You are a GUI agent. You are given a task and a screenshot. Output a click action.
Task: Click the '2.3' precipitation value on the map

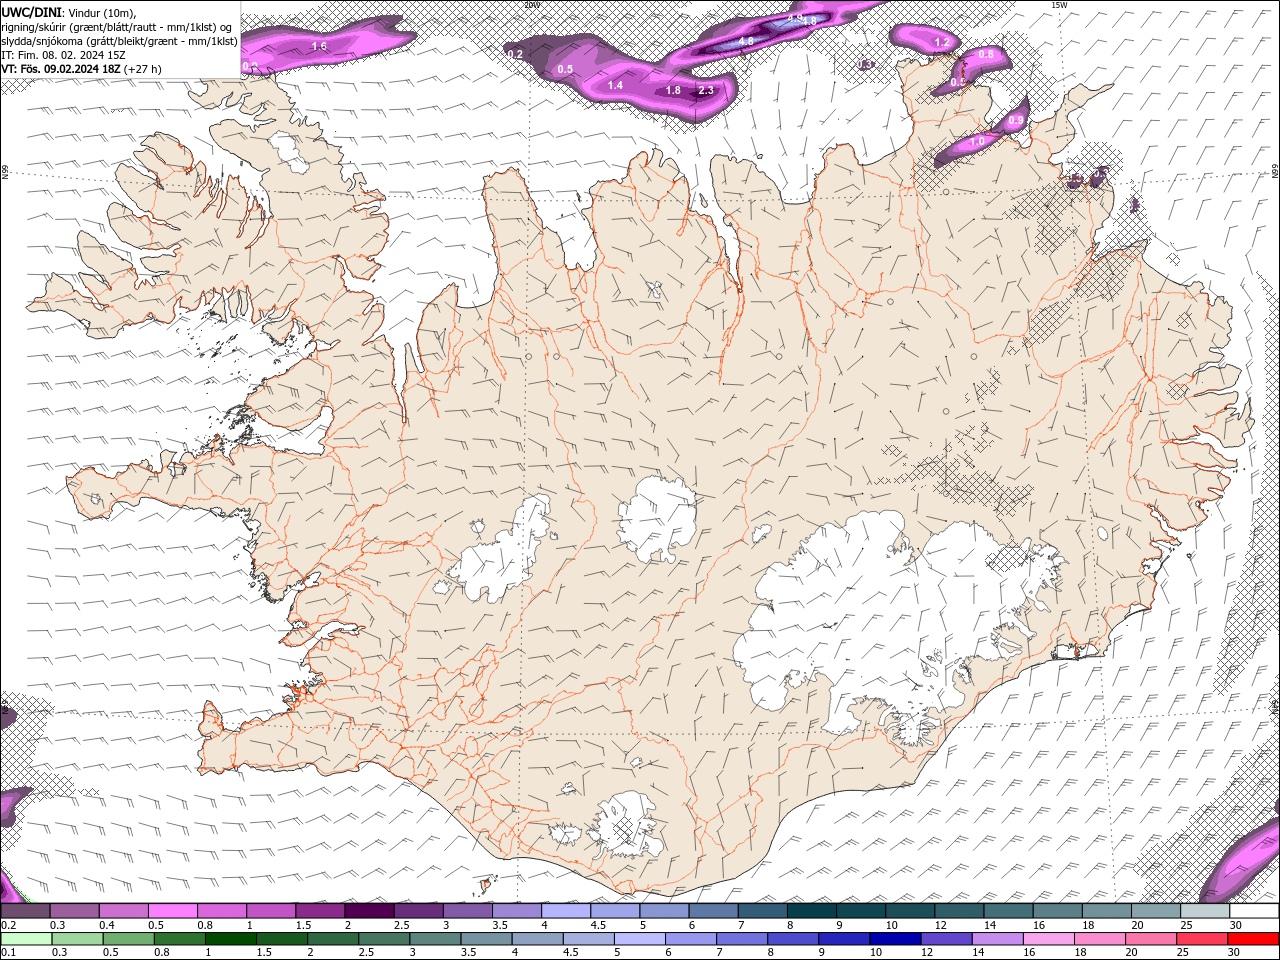[x=706, y=91]
